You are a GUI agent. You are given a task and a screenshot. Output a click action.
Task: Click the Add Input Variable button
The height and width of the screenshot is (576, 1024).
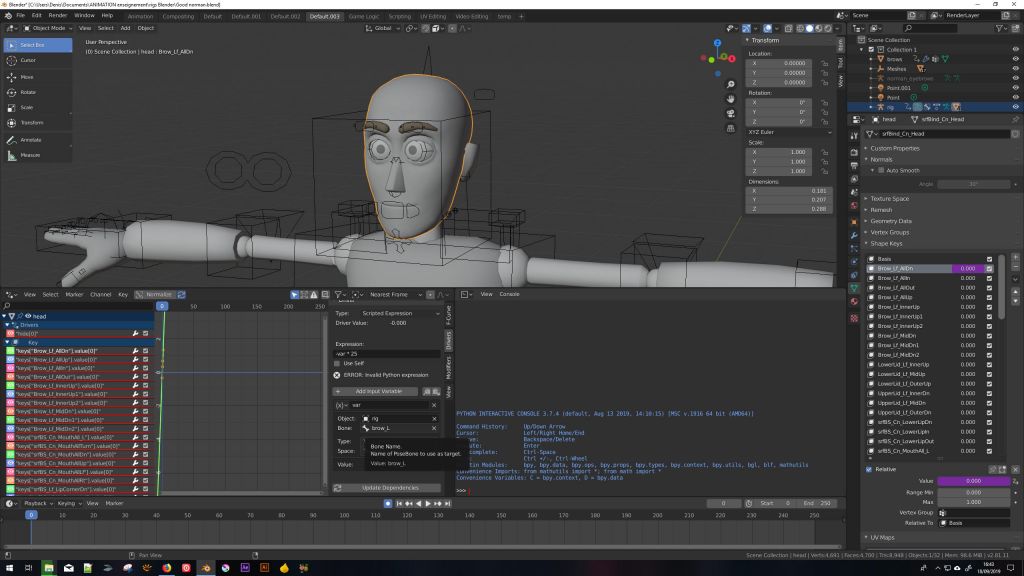pyautogui.click(x=376, y=392)
